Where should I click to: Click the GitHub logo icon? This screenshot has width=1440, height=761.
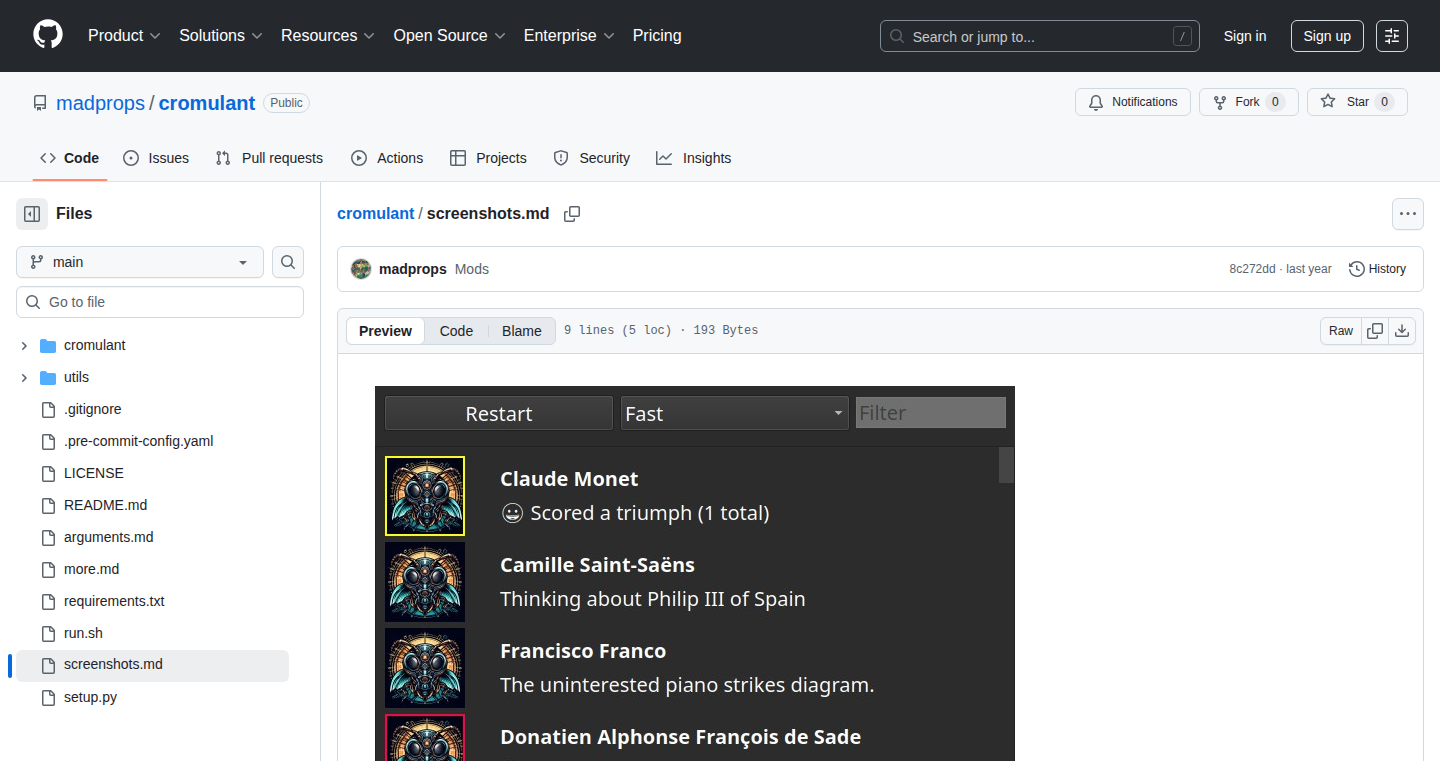[48, 35]
